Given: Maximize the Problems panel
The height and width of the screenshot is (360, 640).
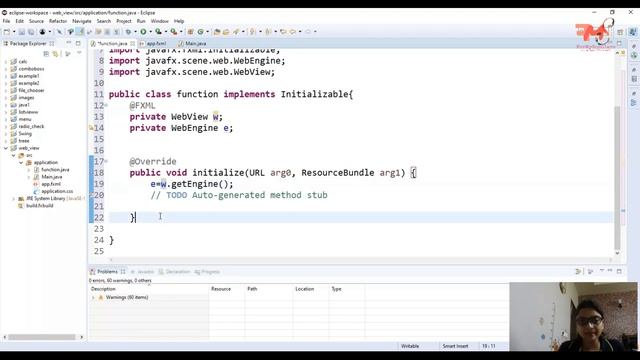Looking at the screenshot, I should click(619, 271).
